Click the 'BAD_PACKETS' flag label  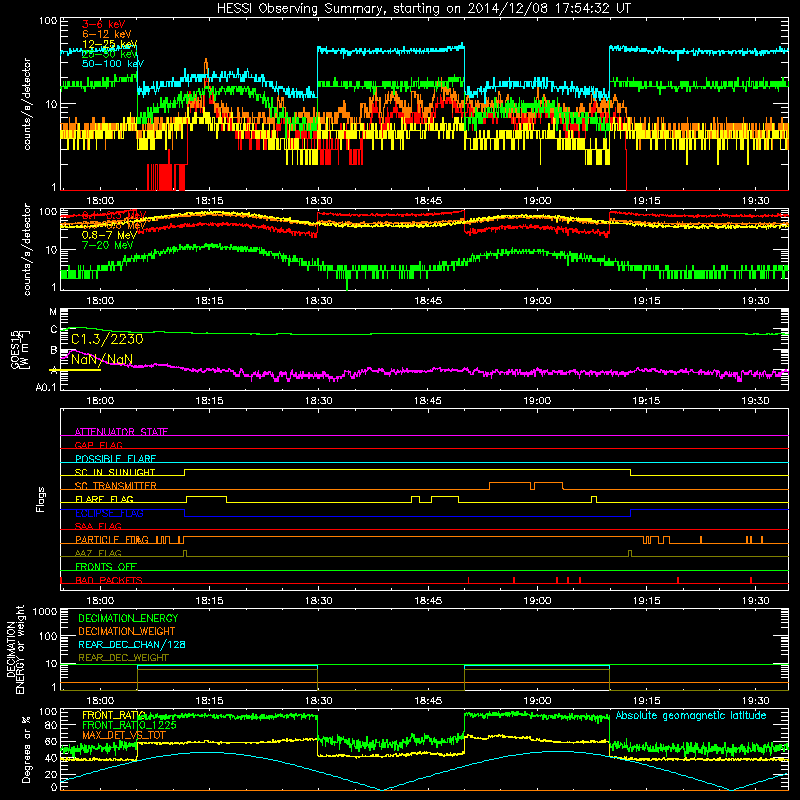coord(109,580)
